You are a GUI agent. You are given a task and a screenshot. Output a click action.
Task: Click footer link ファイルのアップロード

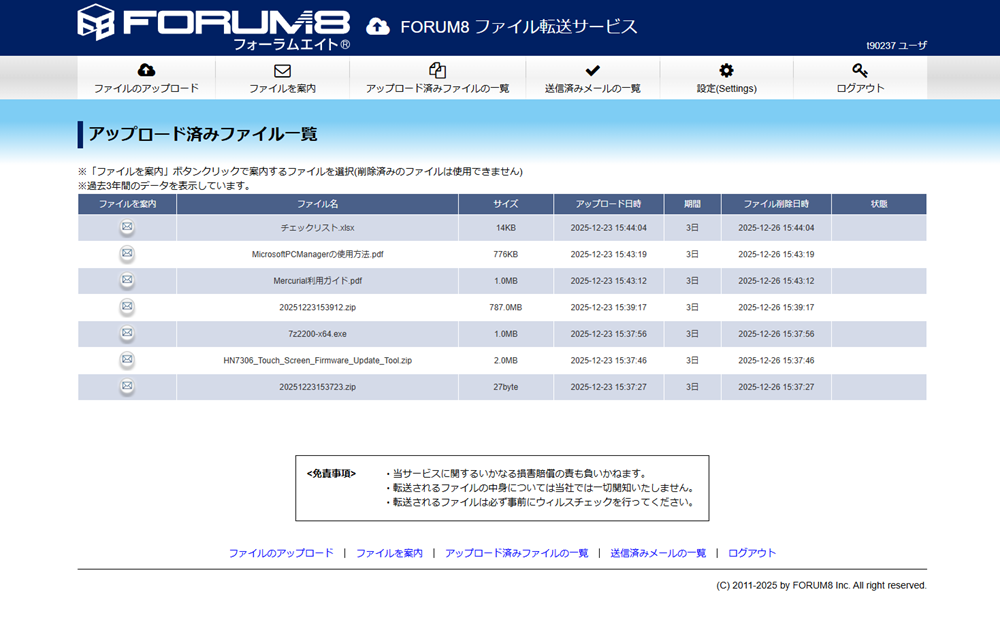(281, 553)
